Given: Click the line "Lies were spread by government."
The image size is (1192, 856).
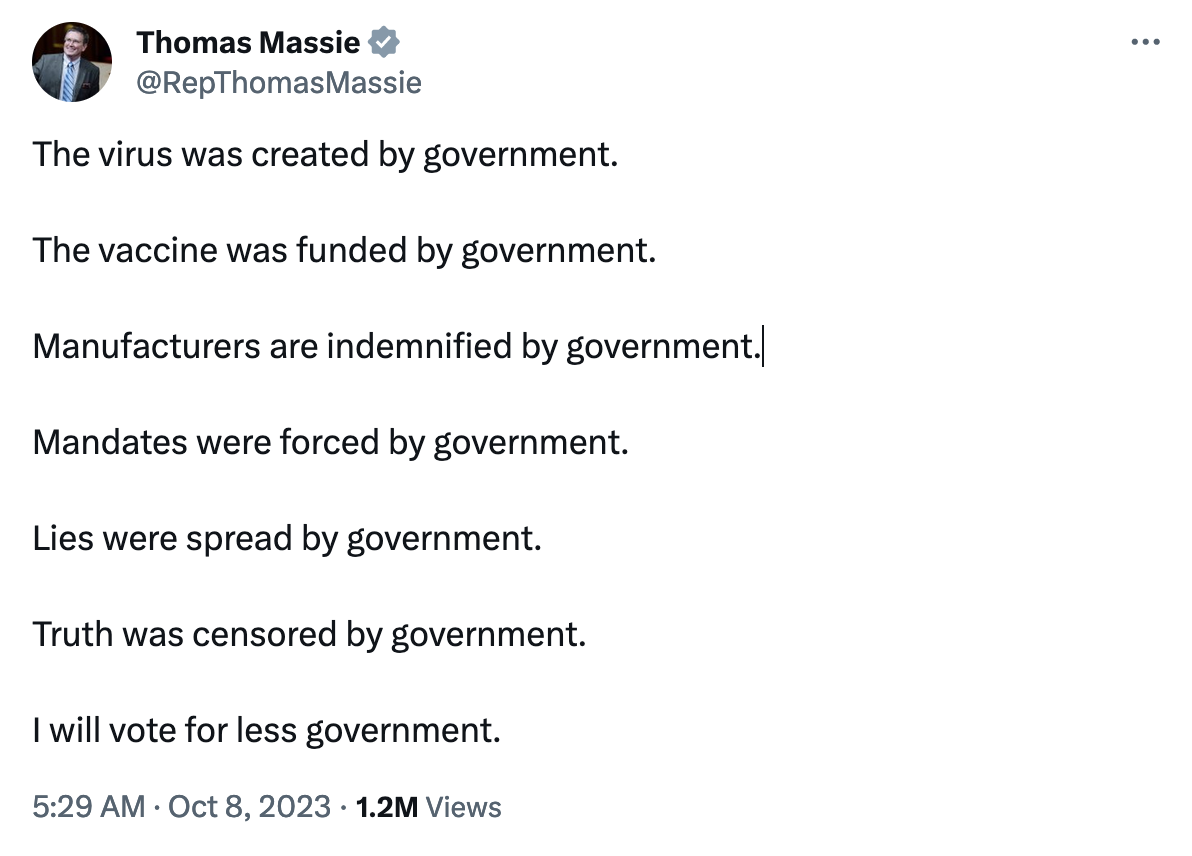Looking at the screenshot, I should click(x=287, y=539).
